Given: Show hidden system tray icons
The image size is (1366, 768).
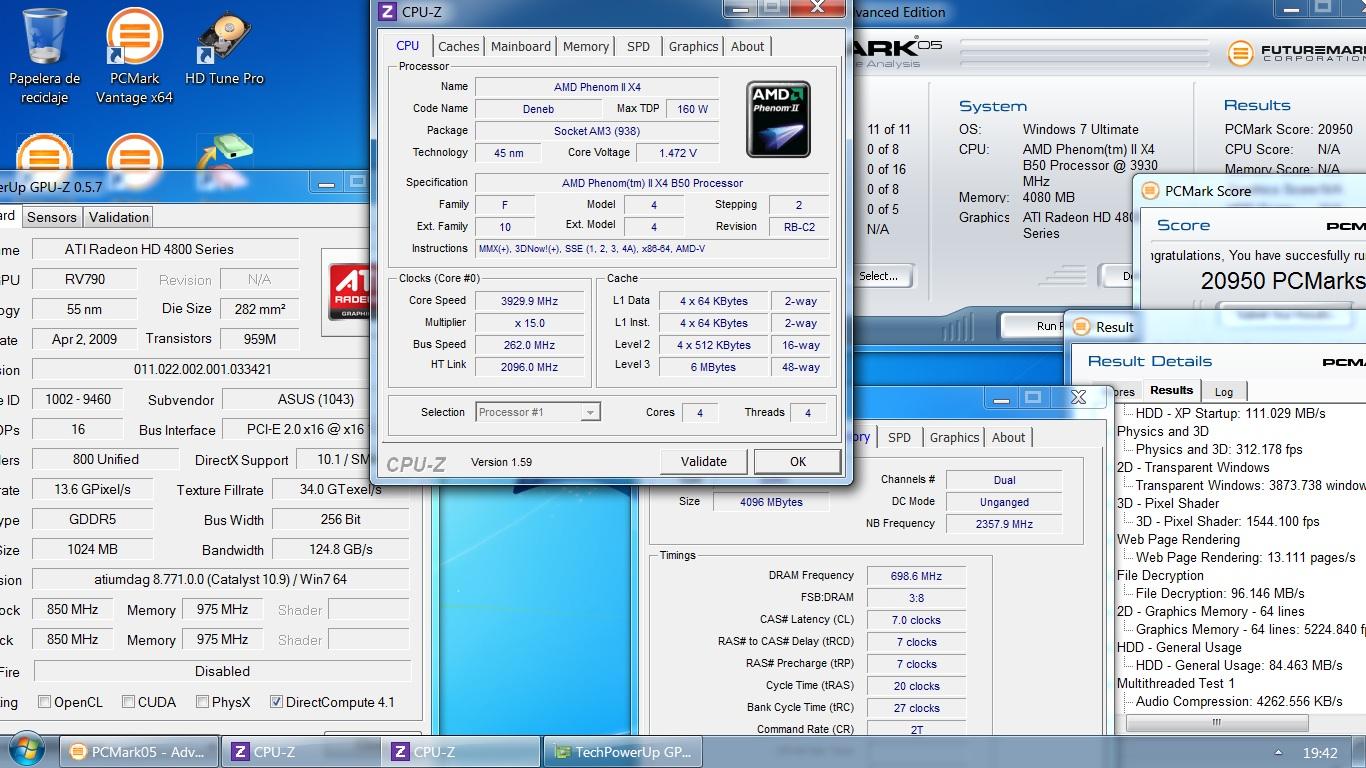Looking at the screenshot, I should tap(1278, 753).
